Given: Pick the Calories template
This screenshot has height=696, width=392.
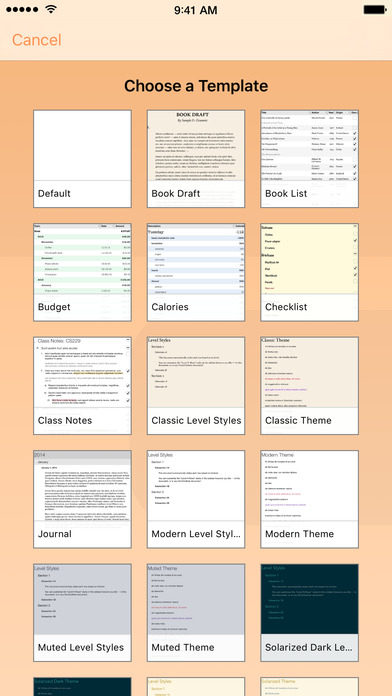Looking at the screenshot, I should pos(196,272).
